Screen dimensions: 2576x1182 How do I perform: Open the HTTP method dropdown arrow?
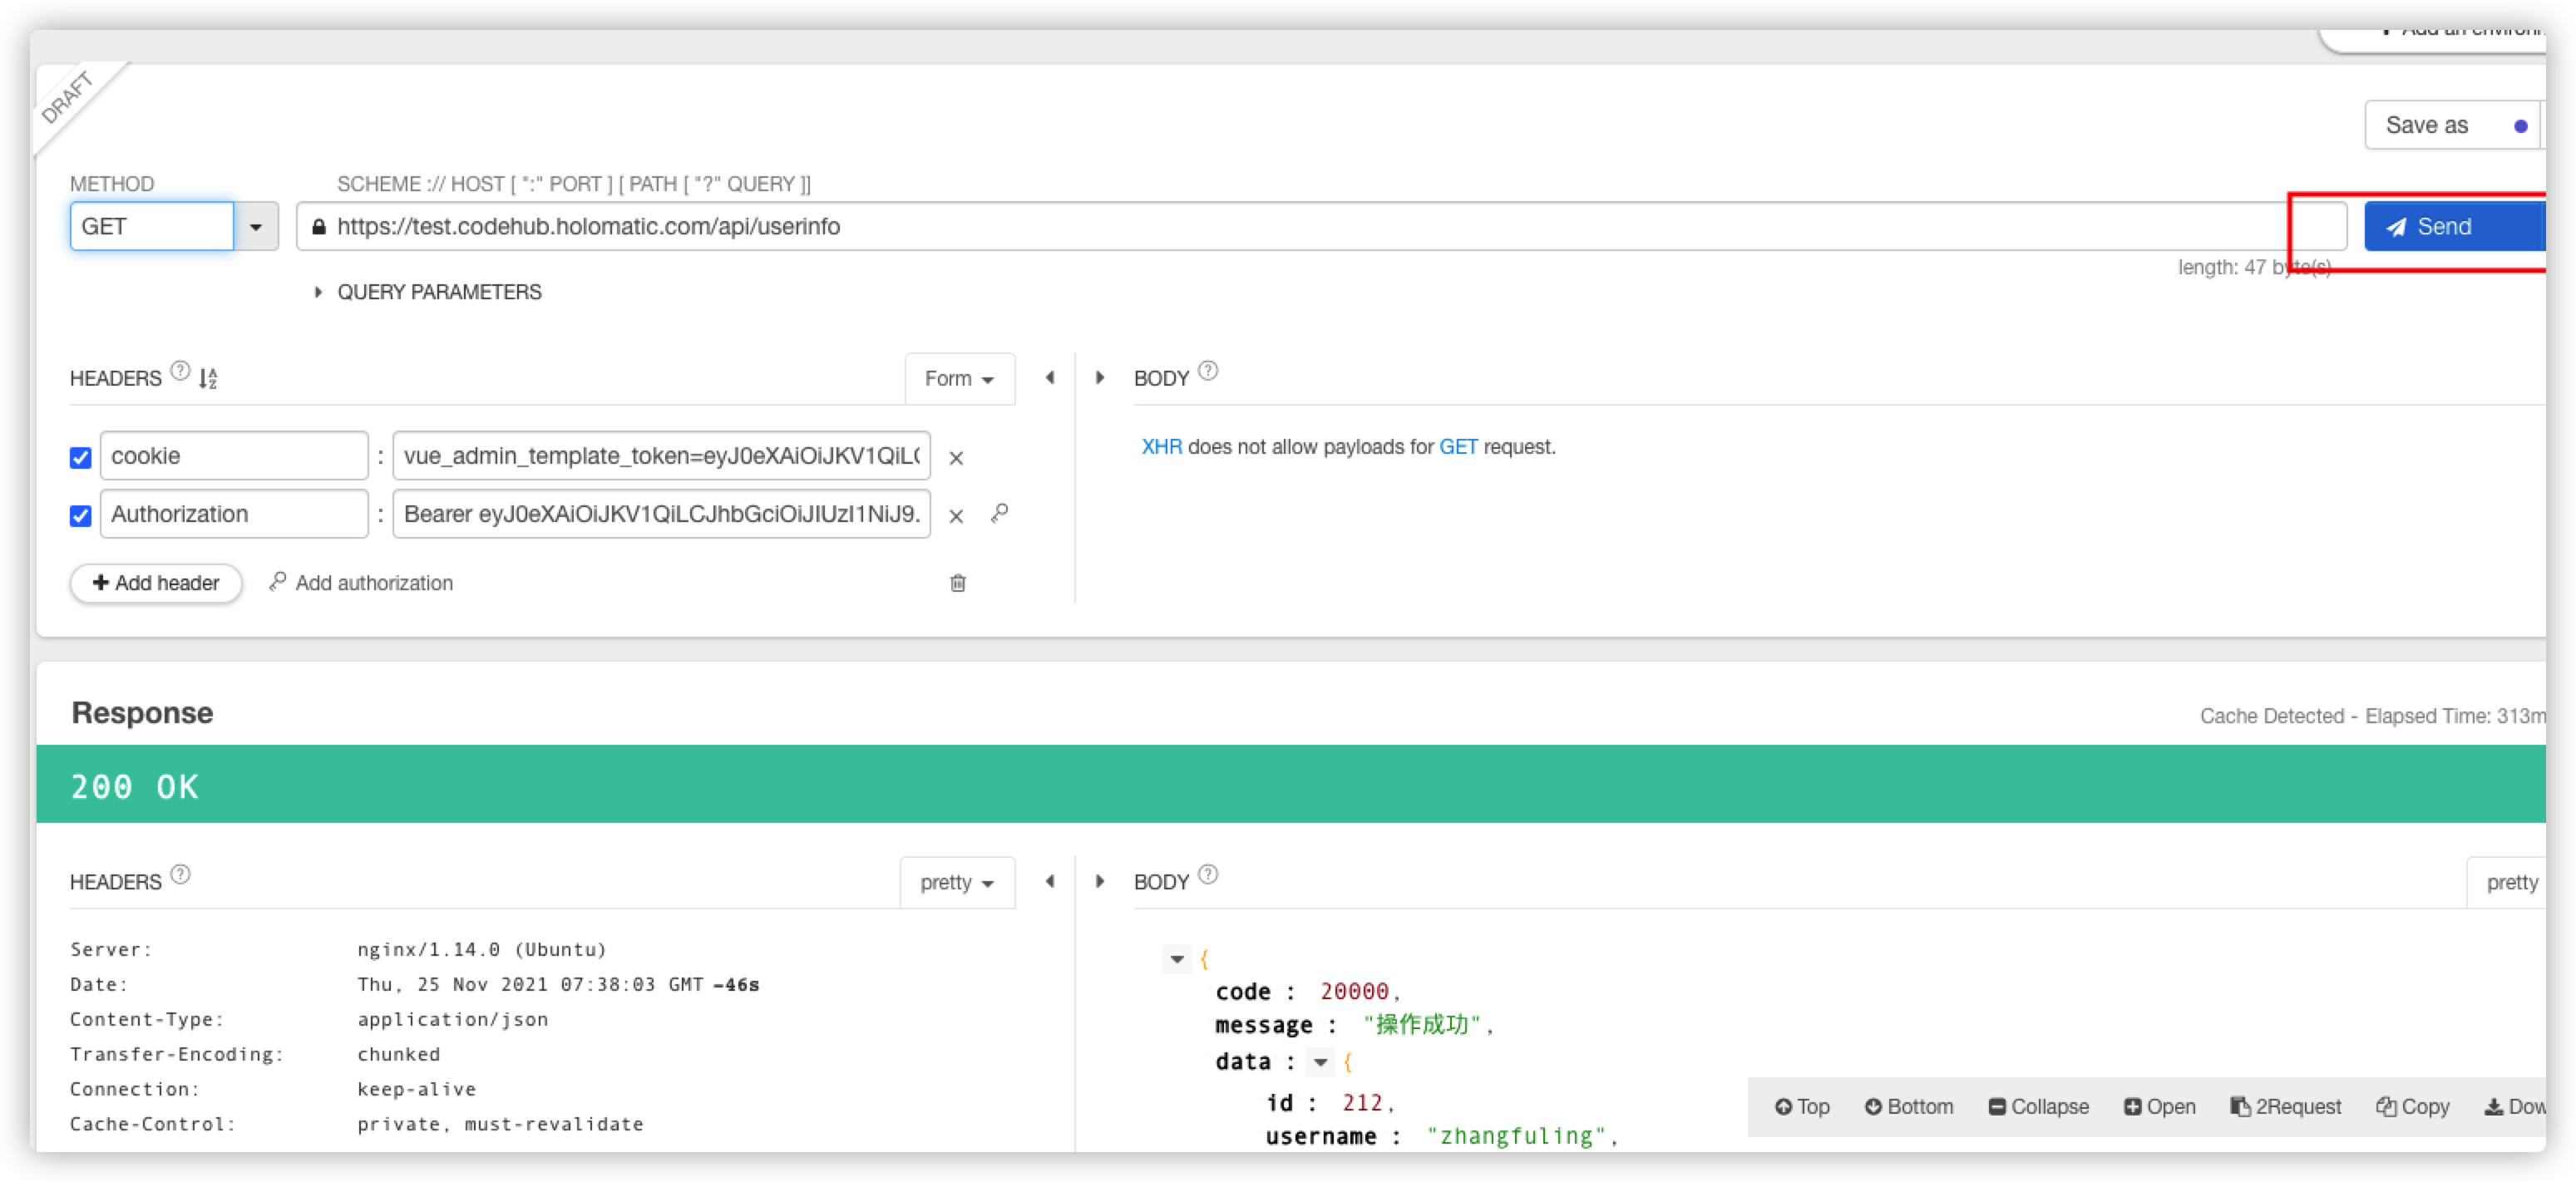(256, 227)
